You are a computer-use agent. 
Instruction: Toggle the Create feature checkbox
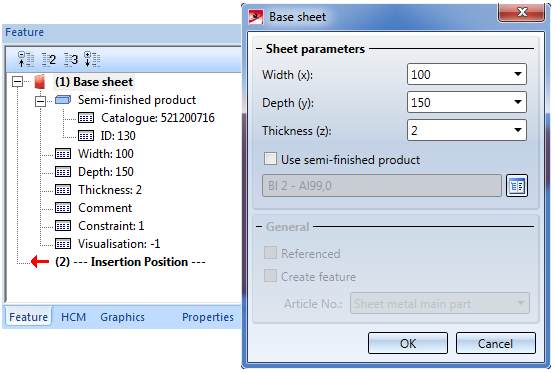(270, 276)
